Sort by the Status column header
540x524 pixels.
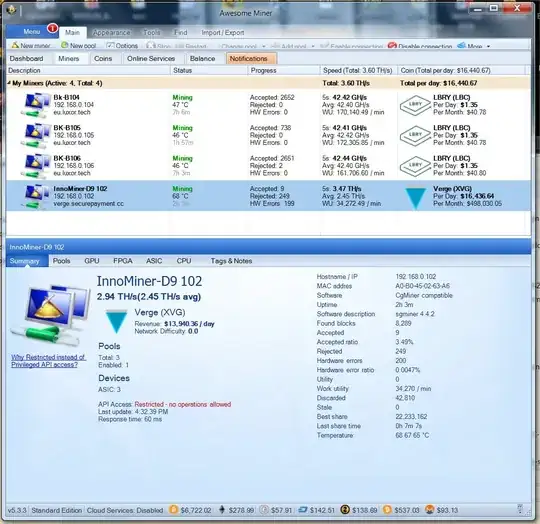point(209,70)
